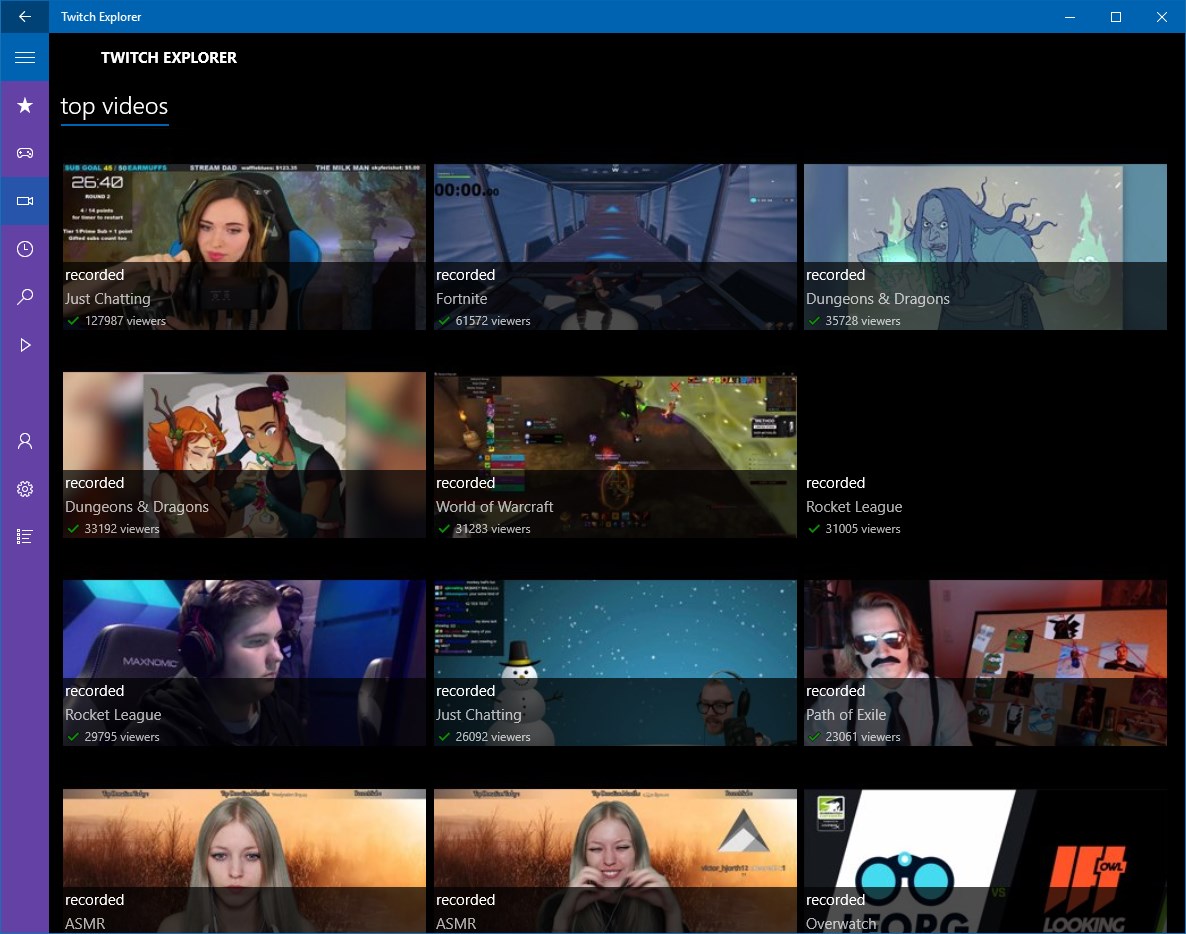Click the green check beside 23061 viewers
This screenshot has height=934, width=1186.
(814, 737)
